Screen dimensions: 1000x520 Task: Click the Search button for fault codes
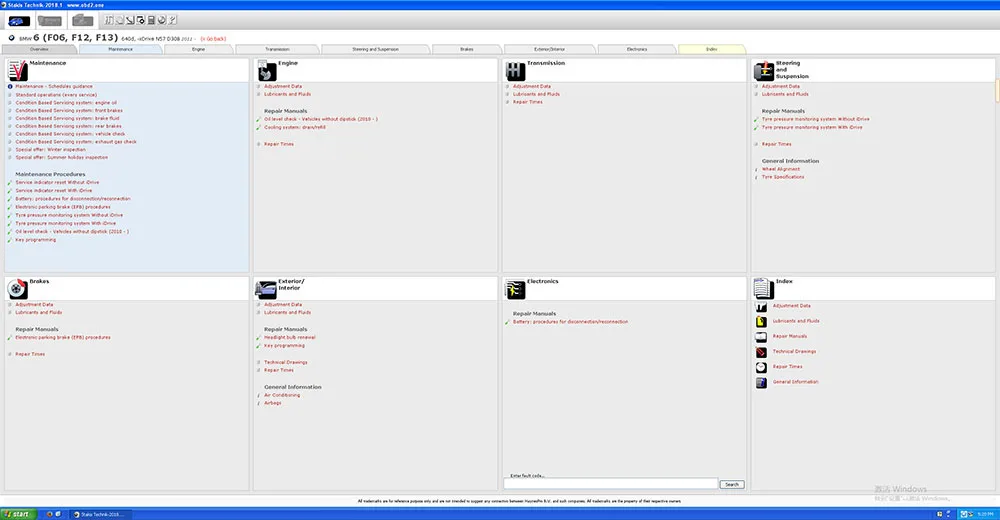[732, 484]
